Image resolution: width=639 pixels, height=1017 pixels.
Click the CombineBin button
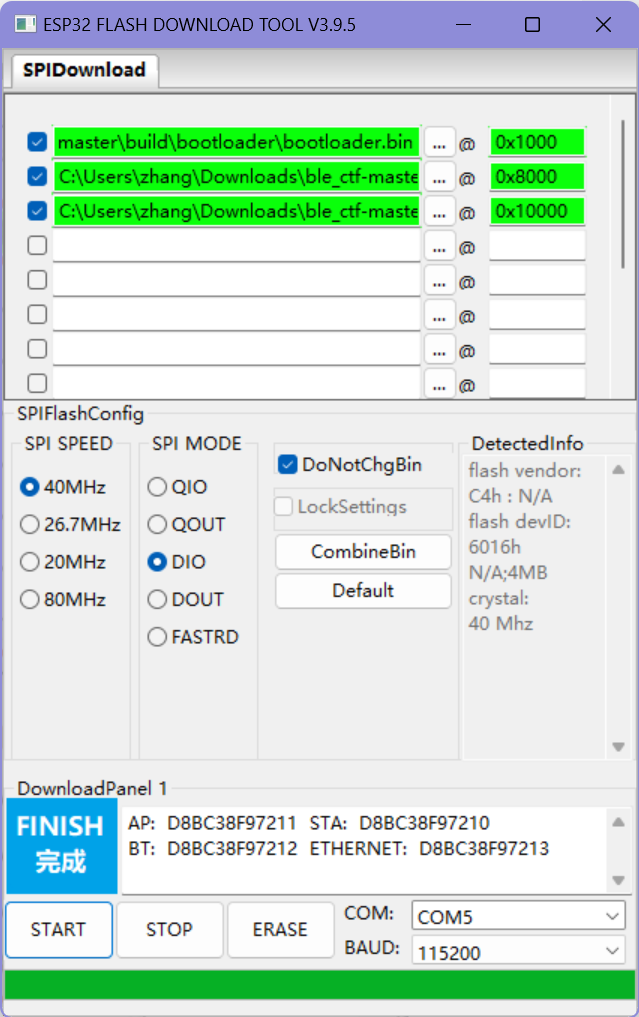(363, 552)
